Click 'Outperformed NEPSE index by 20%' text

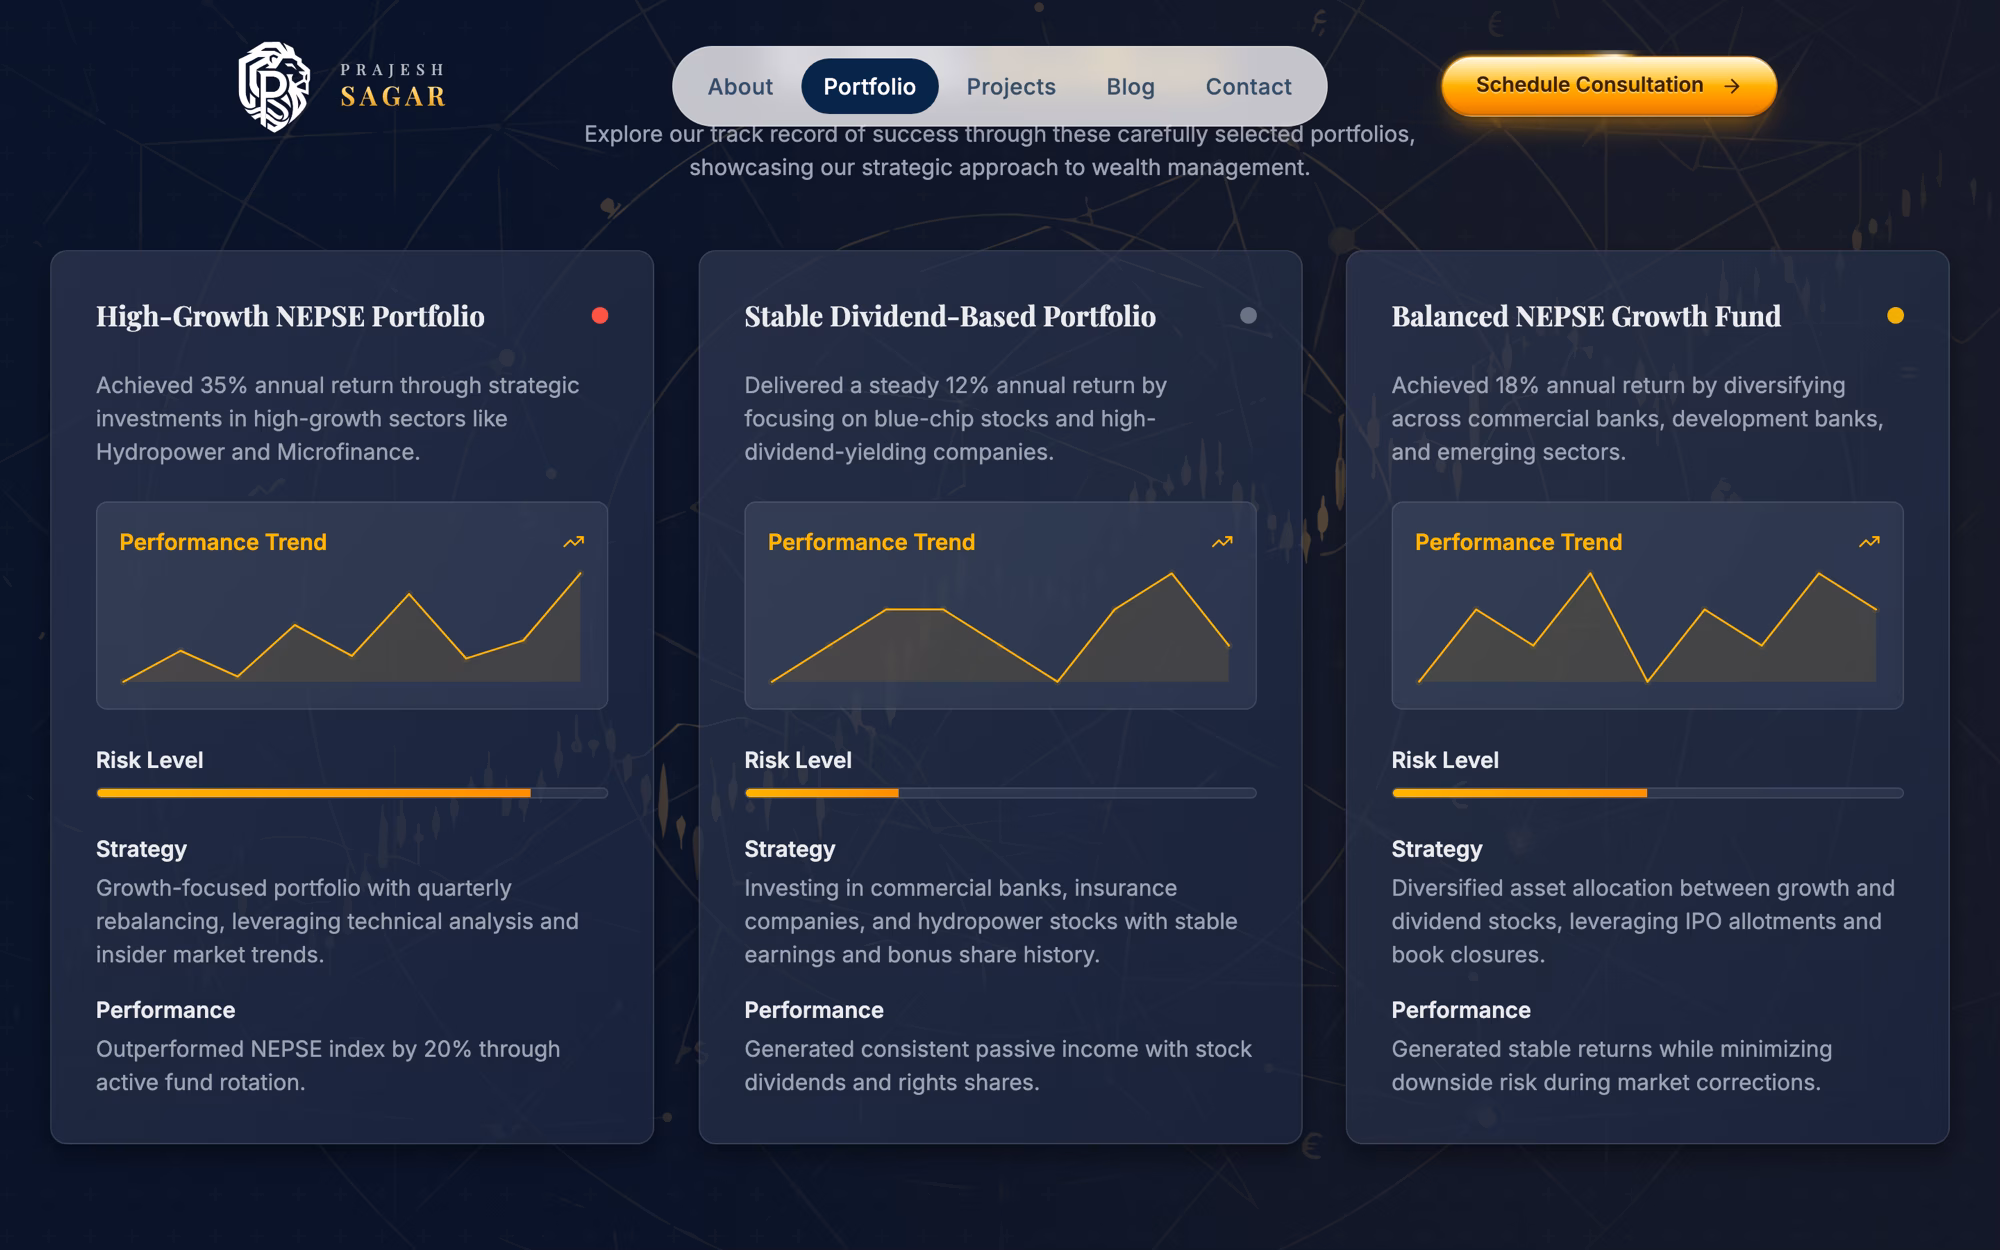pos(328,1065)
